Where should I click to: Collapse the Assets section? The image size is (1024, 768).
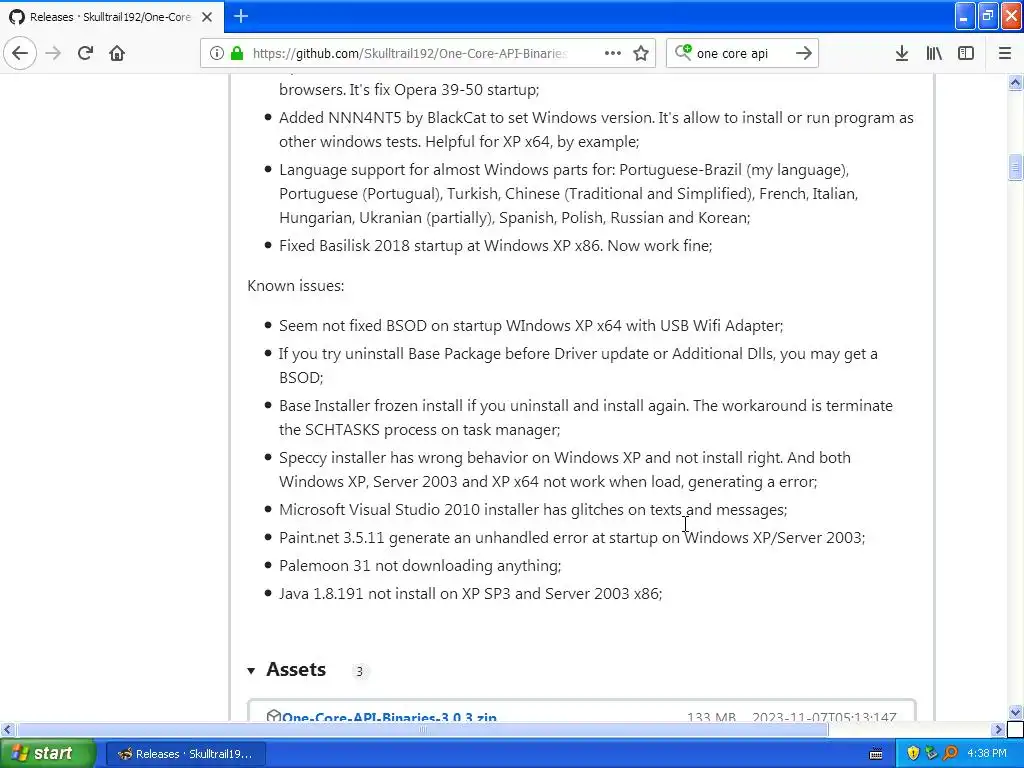click(x=251, y=671)
